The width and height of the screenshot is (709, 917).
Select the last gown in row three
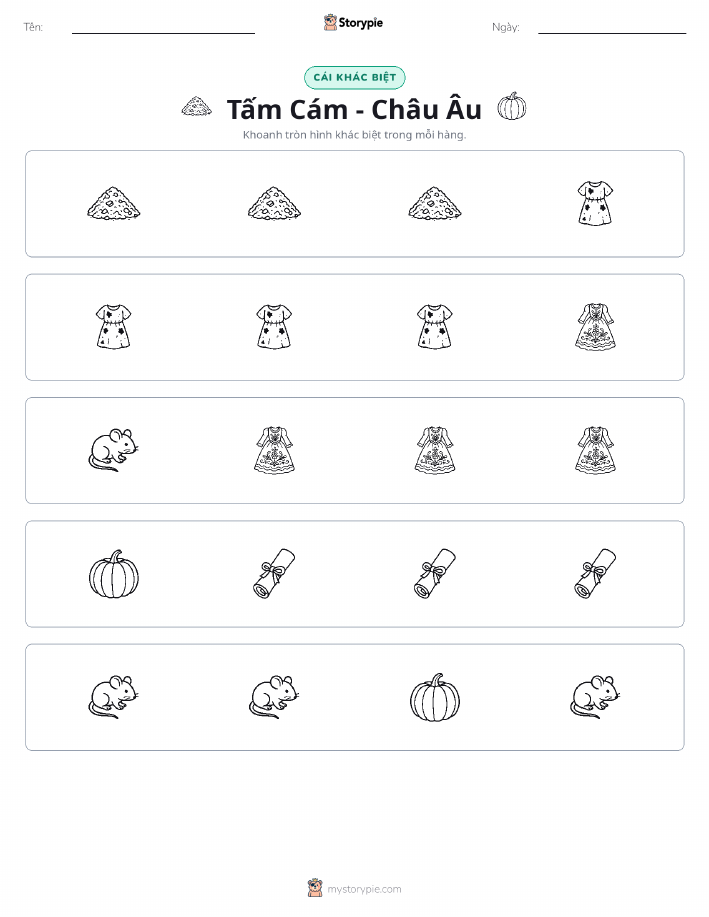(595, 450)
